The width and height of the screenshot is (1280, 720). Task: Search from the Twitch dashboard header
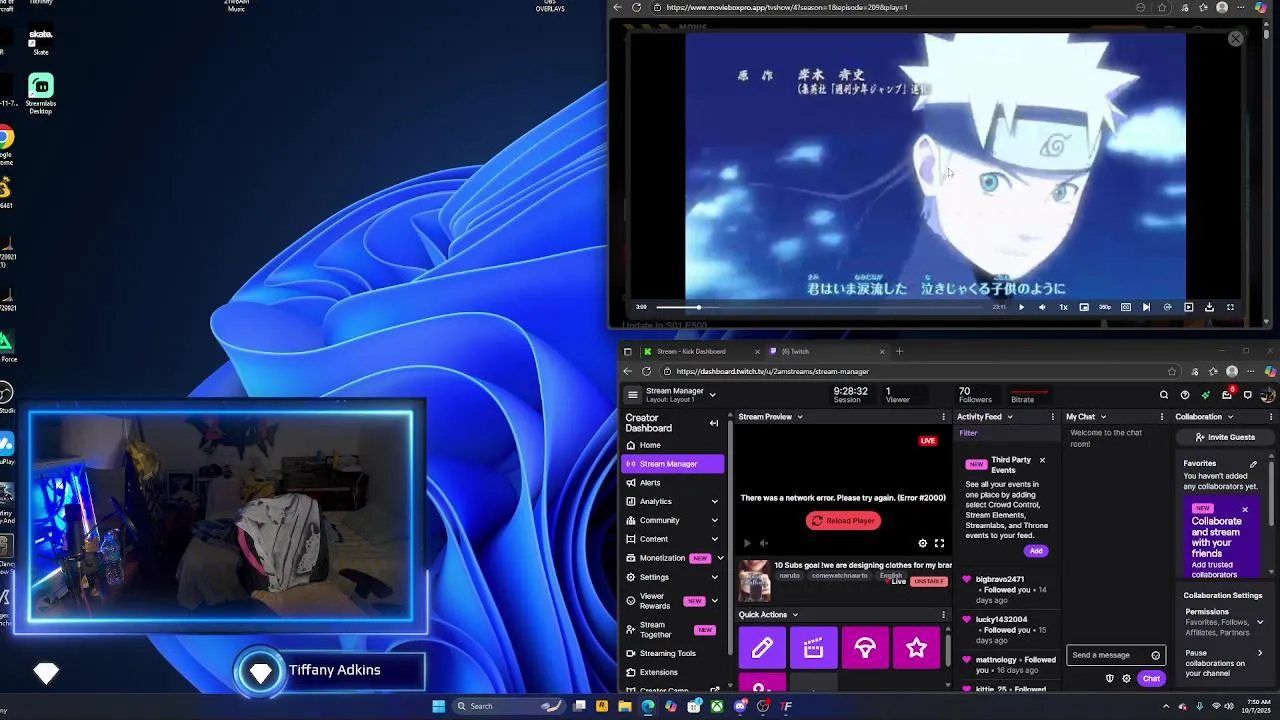tap(1164, 395)
